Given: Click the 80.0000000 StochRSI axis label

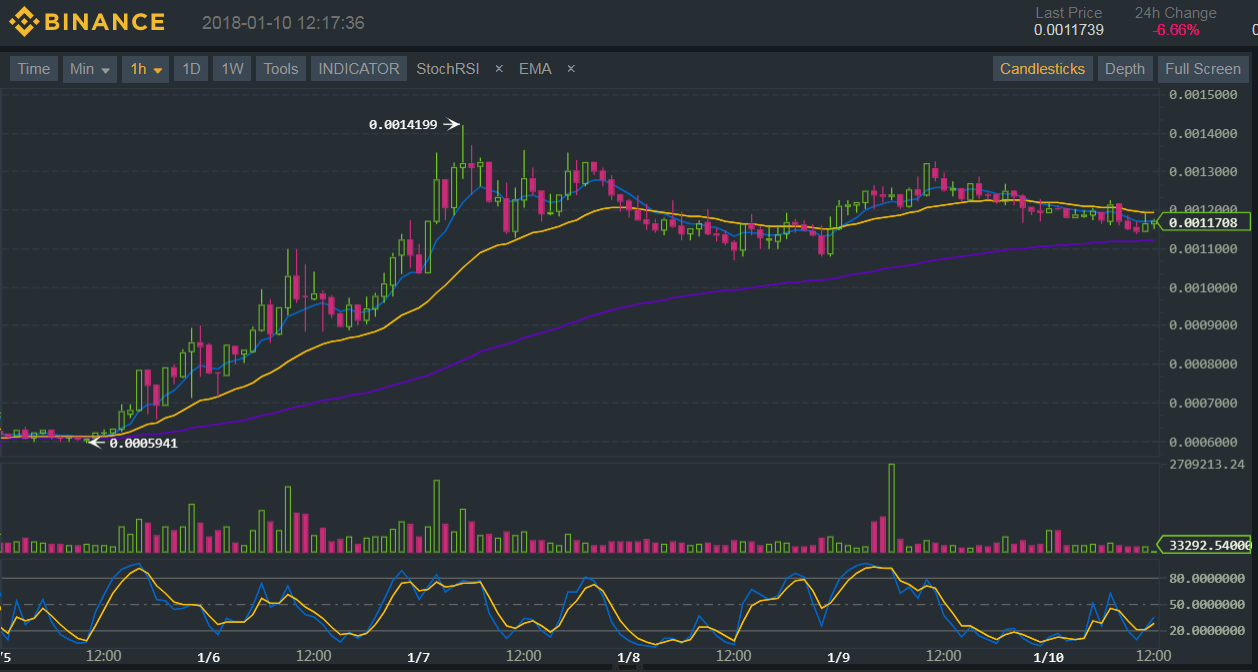Looking at the screenshot, I should (x=1207, y=578).
